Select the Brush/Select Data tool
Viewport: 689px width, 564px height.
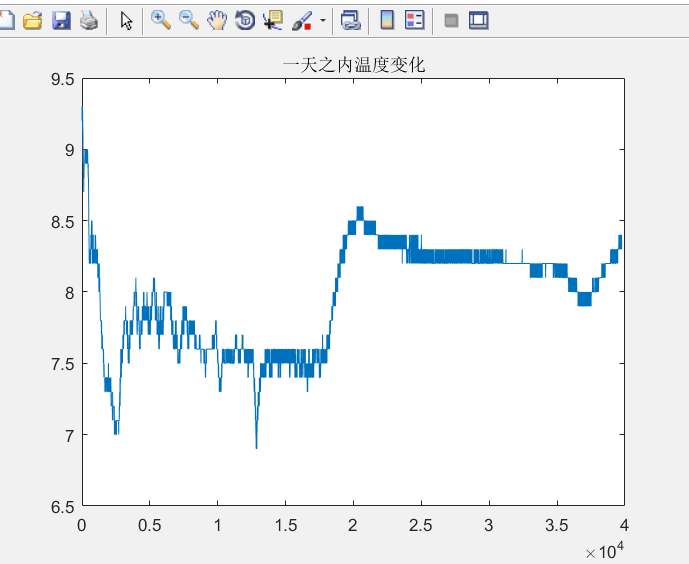tap(302, 20)
